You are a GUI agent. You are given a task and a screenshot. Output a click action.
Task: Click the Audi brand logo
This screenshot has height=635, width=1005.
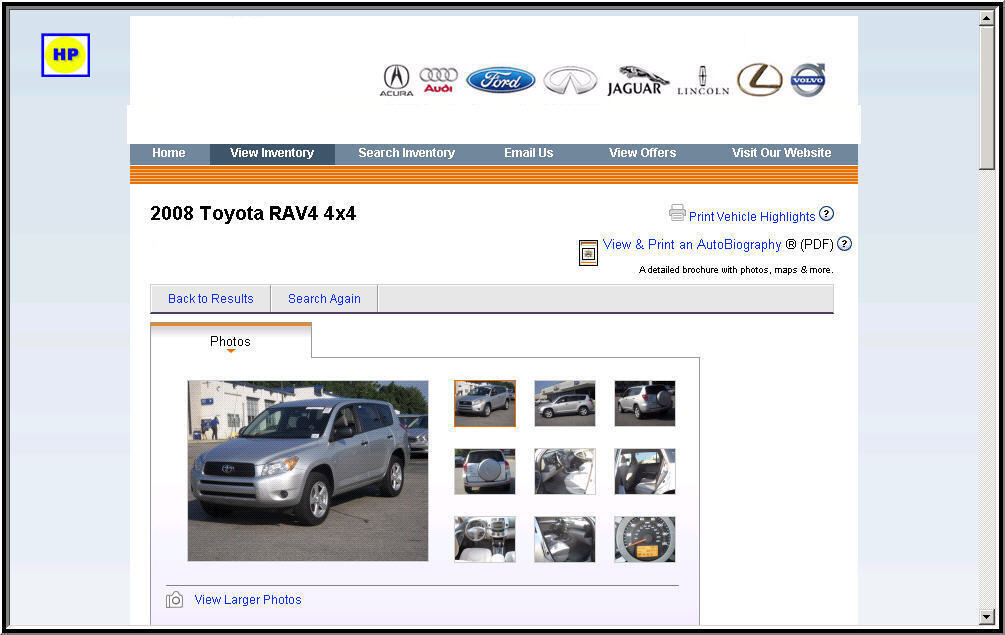coord(438,80)
